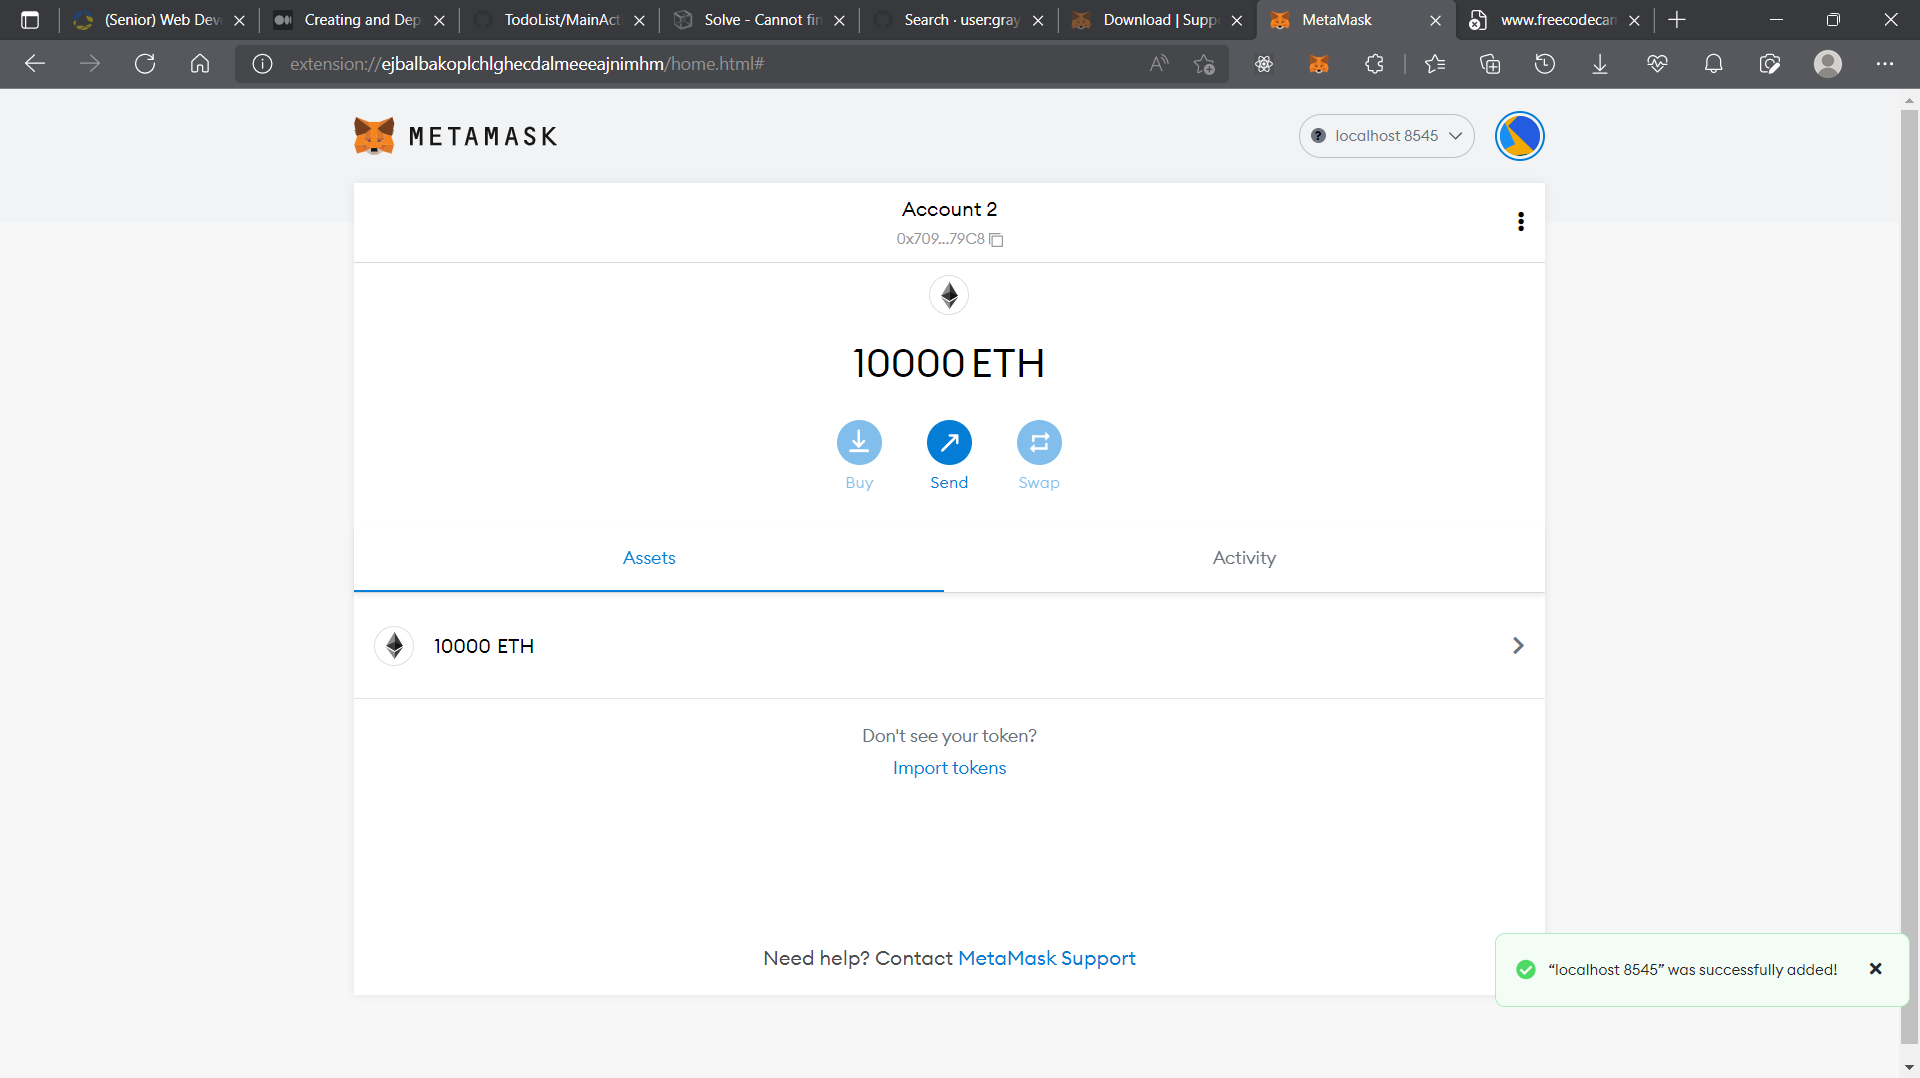1920x1078 pixels.
Task: Click the read aloud icon in the address bar
Action: click(x=1159, y=64)
